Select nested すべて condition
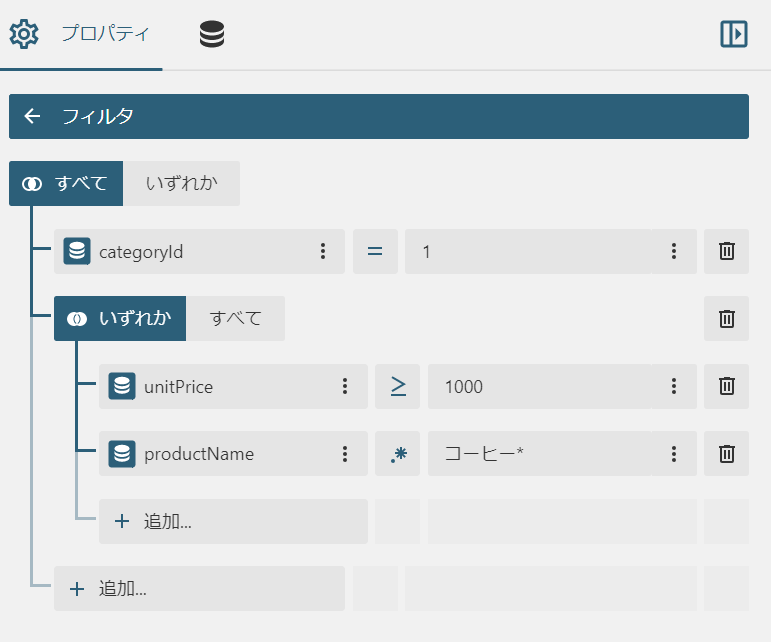Viewport: 771px width, 642px height. [236, 319]
